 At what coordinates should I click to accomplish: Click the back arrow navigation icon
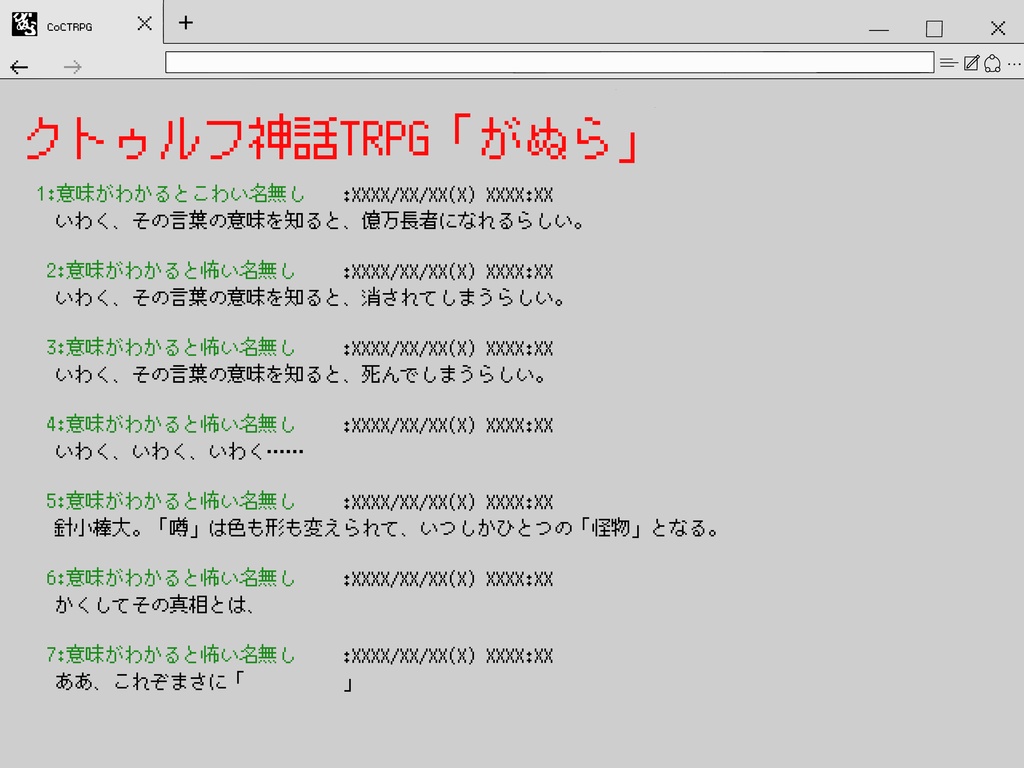19,67
